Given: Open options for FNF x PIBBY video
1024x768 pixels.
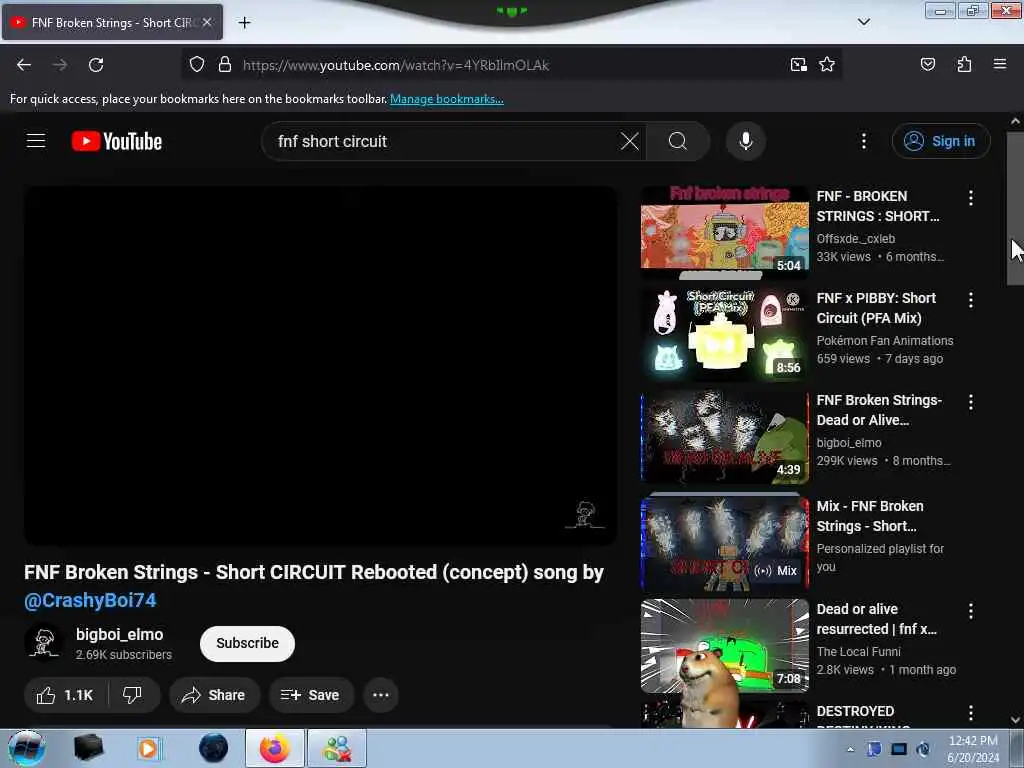Looking at the screenshot, I should click(971, 300).
